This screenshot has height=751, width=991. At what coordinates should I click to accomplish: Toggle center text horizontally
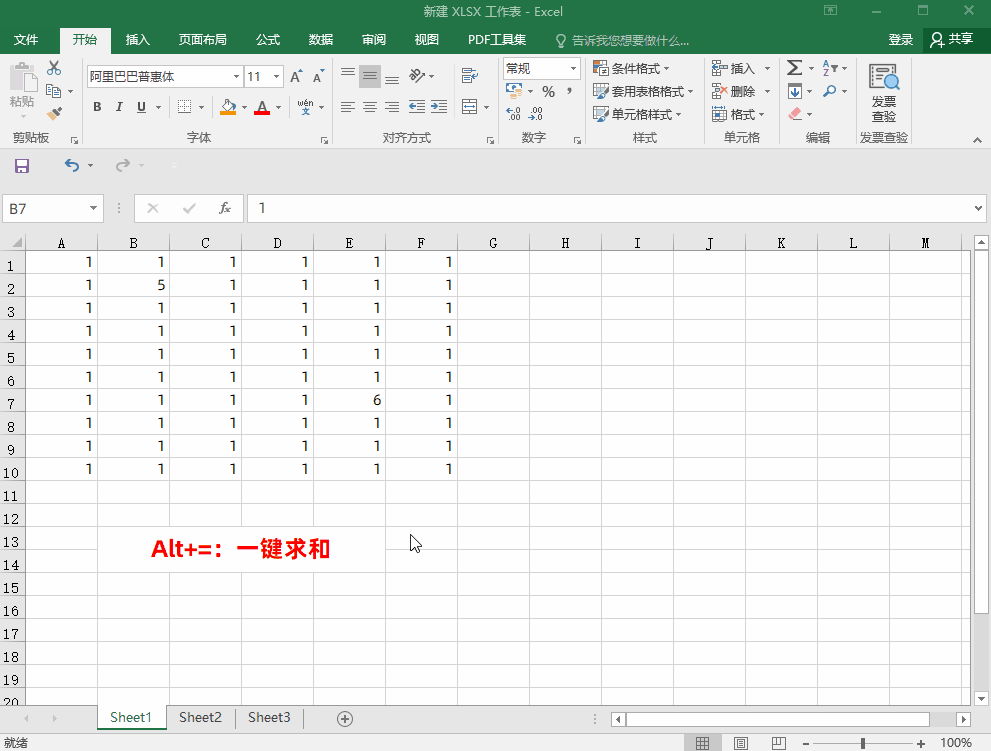(x=370, y=106)
